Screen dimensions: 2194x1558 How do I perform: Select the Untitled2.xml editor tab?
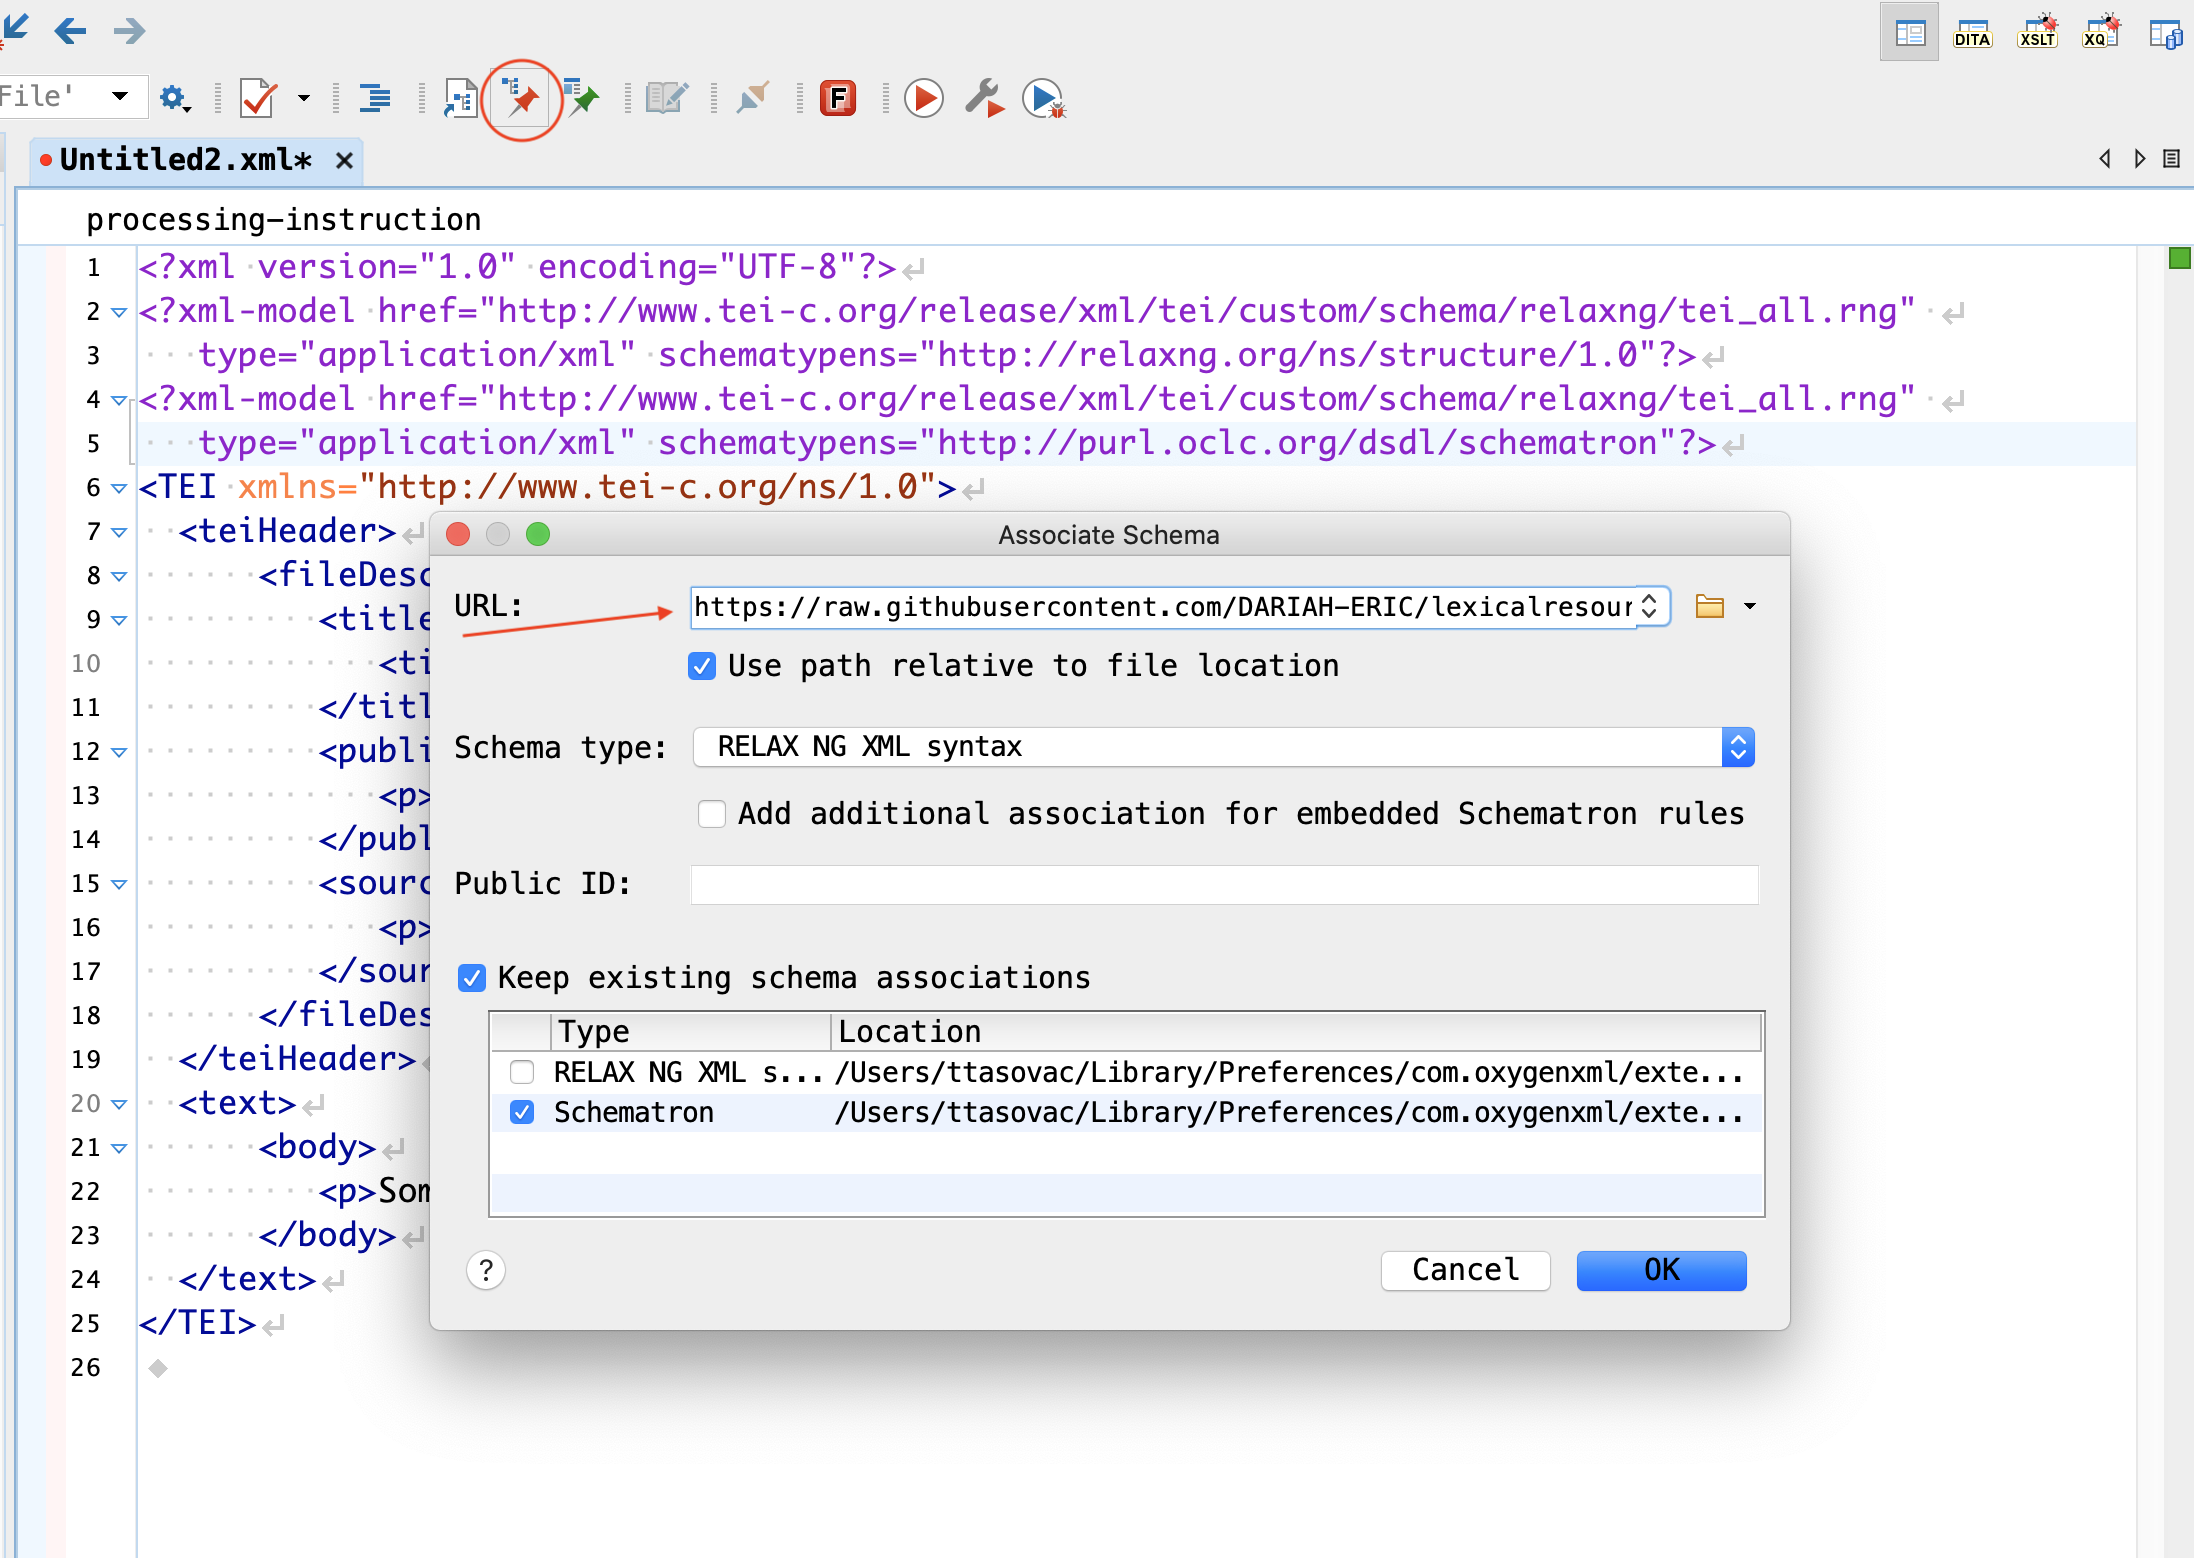pos(186,160)
